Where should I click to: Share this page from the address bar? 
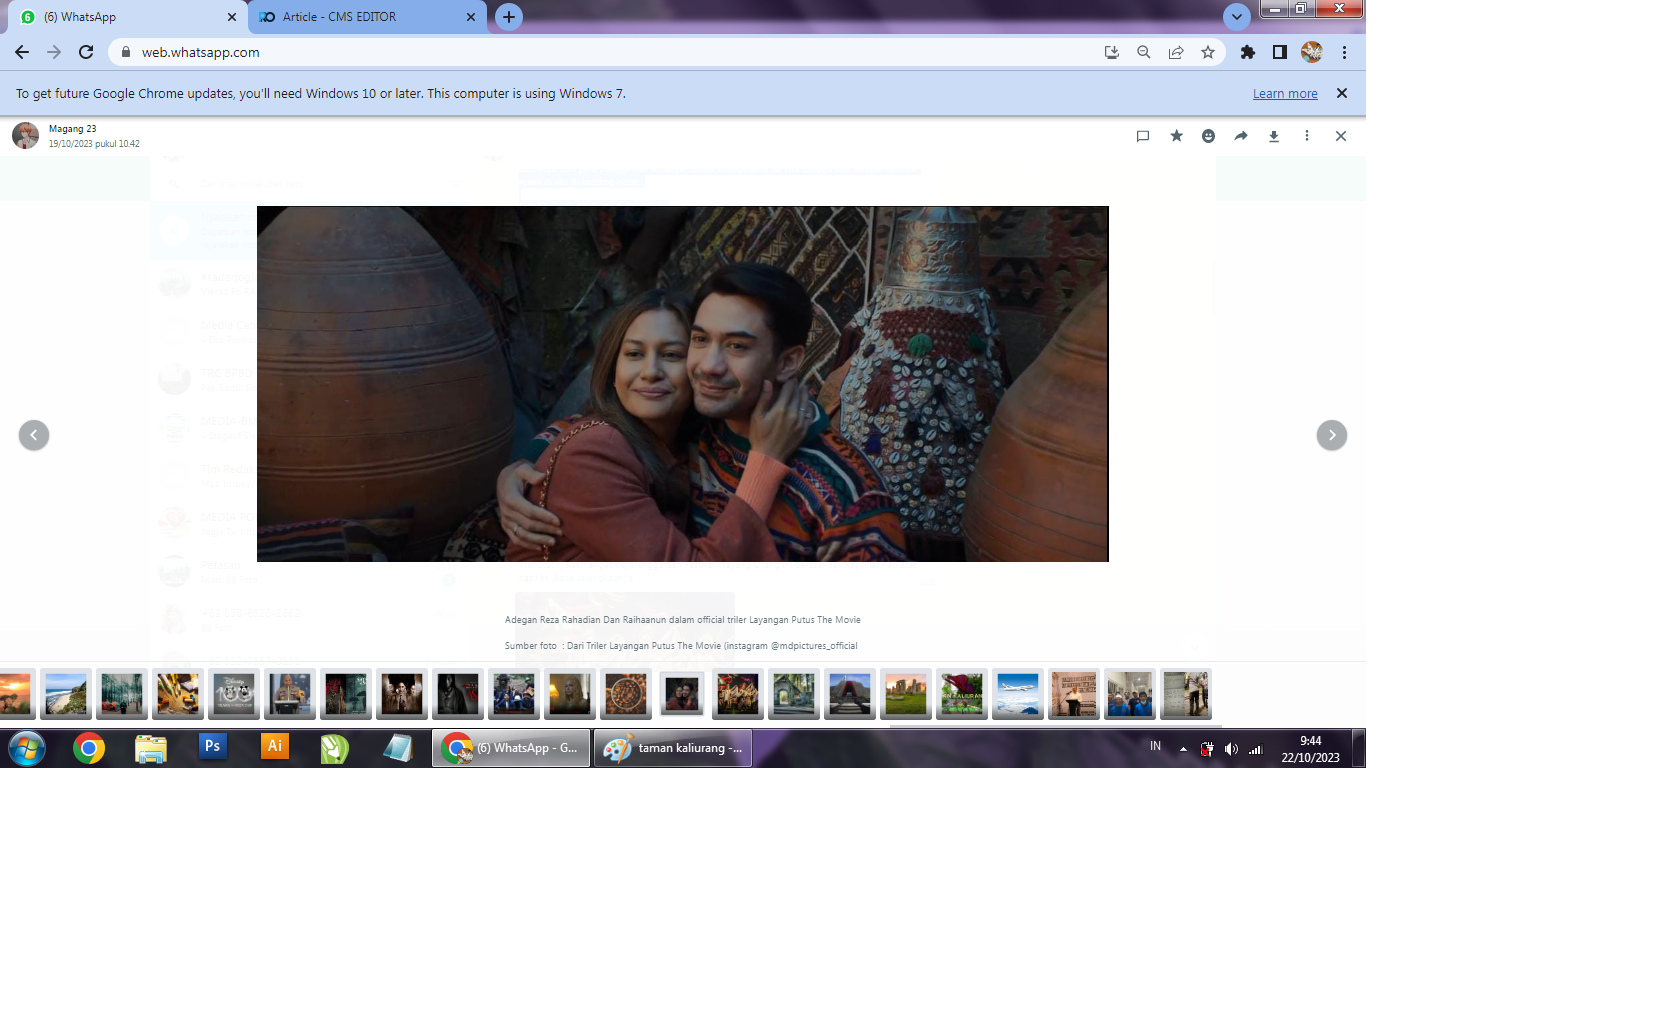(1176, 52)
